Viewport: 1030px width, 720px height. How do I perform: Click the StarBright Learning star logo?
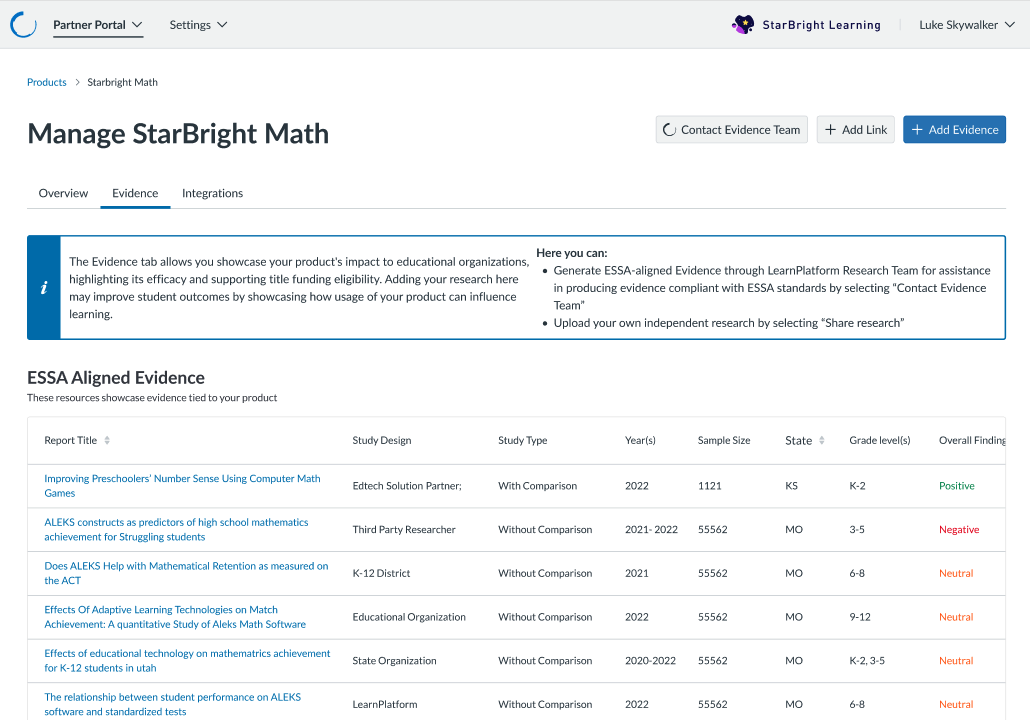coord(743,24)
